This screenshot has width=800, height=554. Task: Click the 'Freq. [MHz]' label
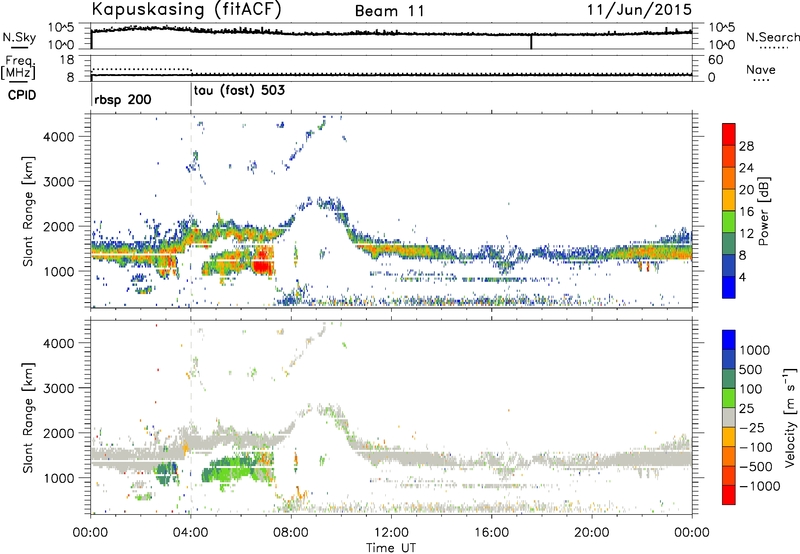coord(18,67)
